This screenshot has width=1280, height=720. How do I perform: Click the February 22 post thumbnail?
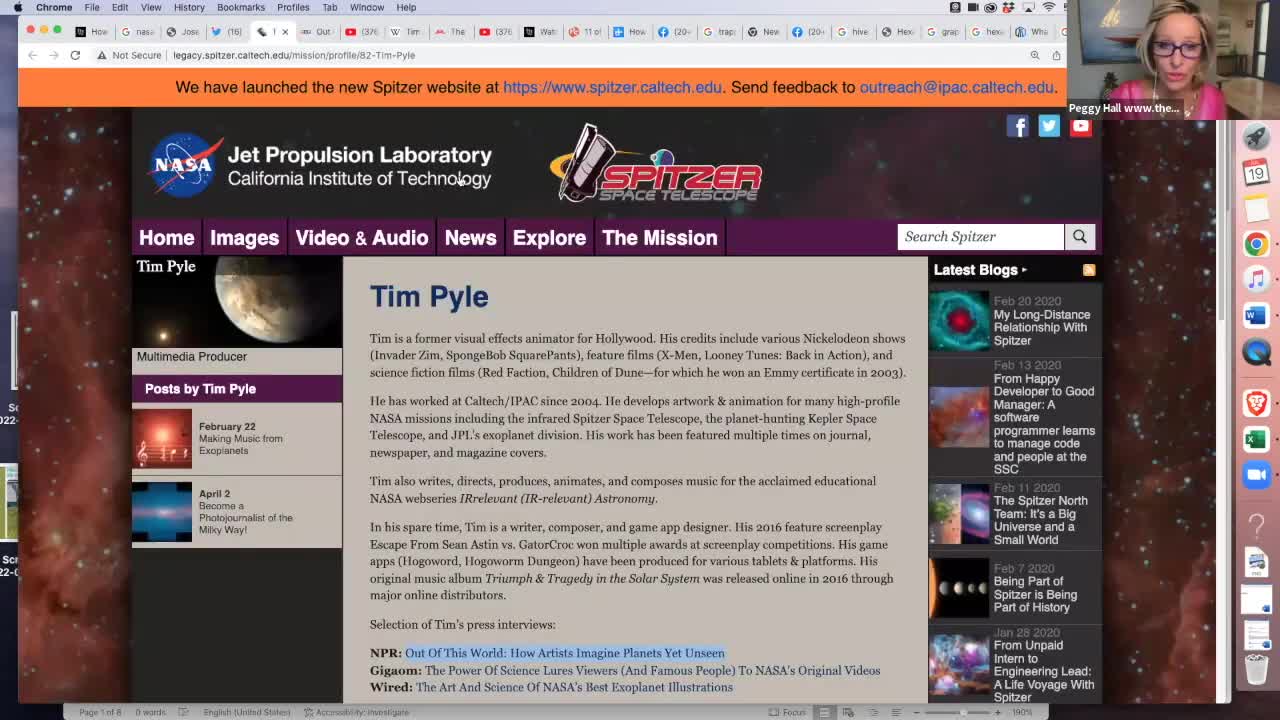(162, 438)
